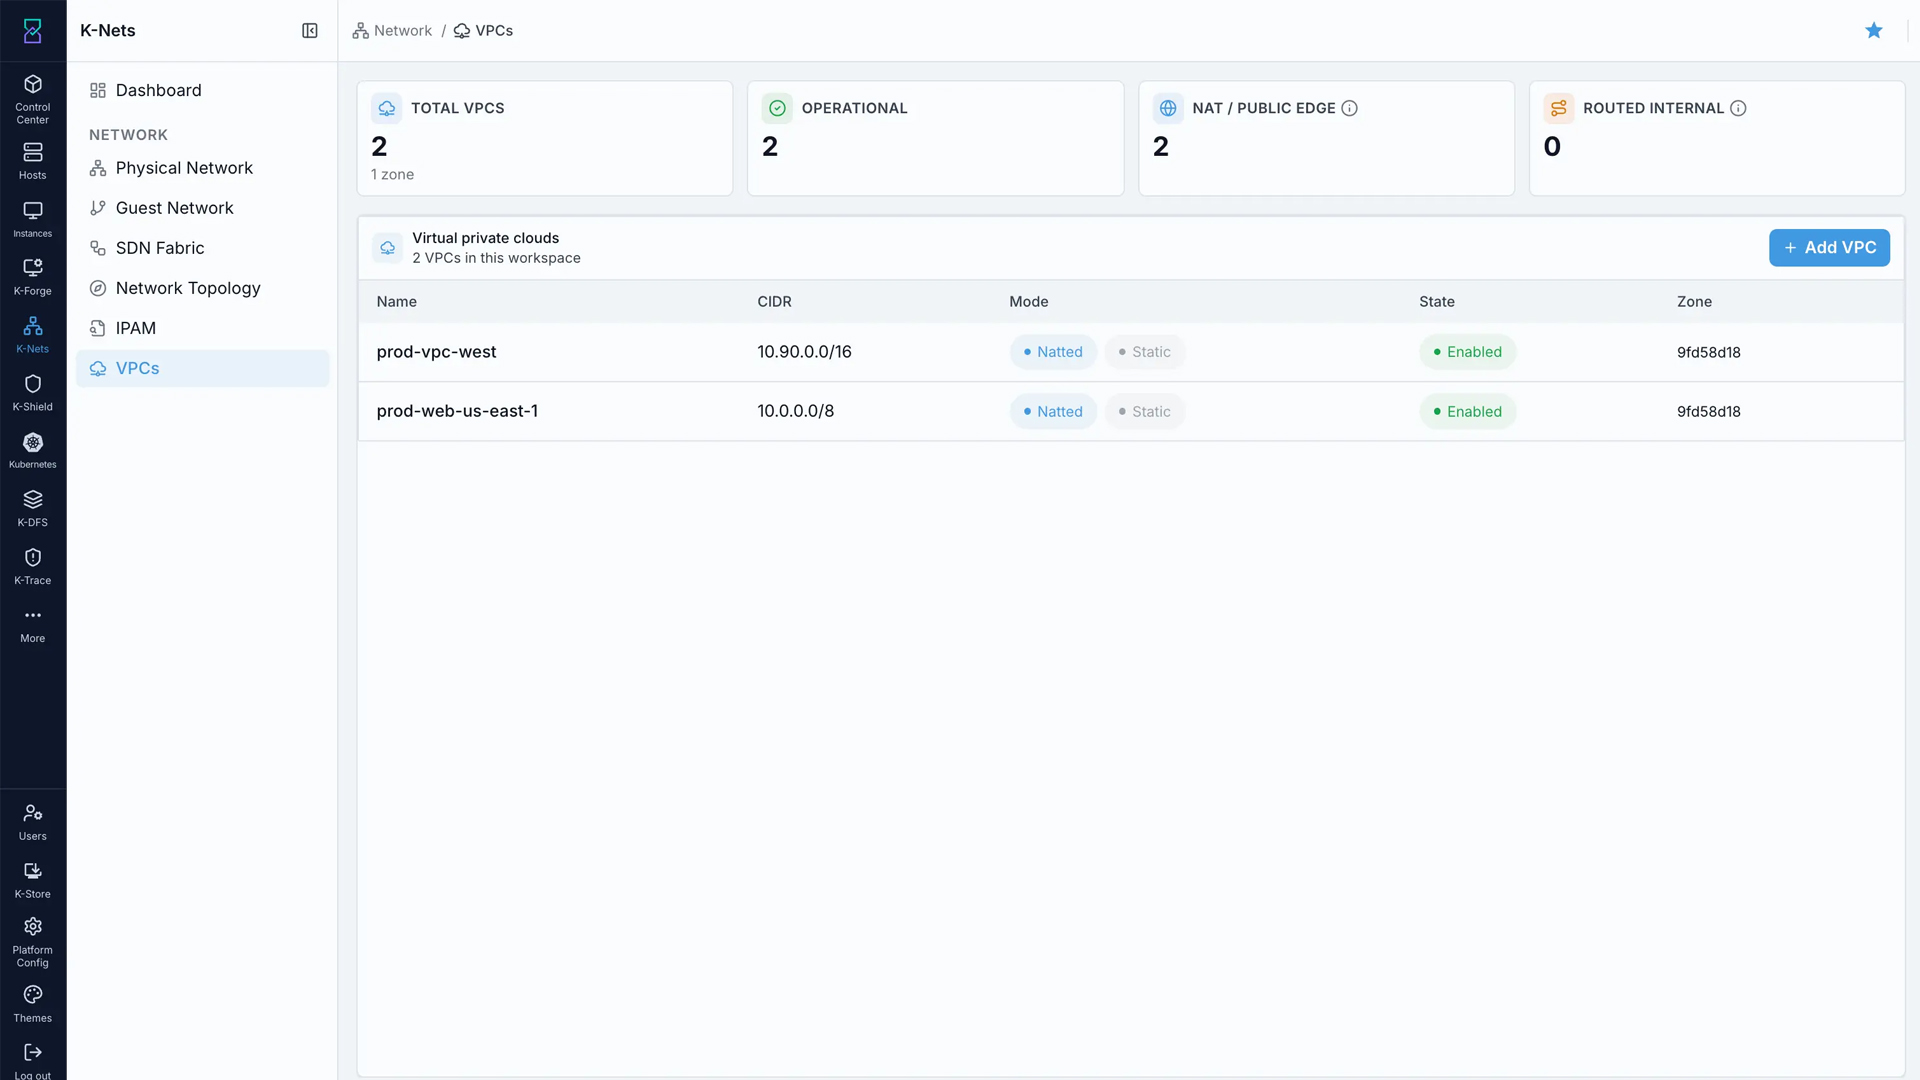The height and width of the screenshot is (1080, 1920).
Task: Go to Hosts in the app rail
Action: click(x=33, y=160)
